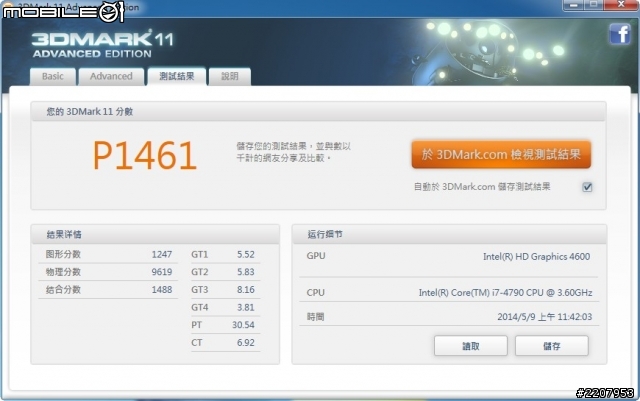Open the 說明 tab
This screenshot has height=401, width=640.
point(229,76)
